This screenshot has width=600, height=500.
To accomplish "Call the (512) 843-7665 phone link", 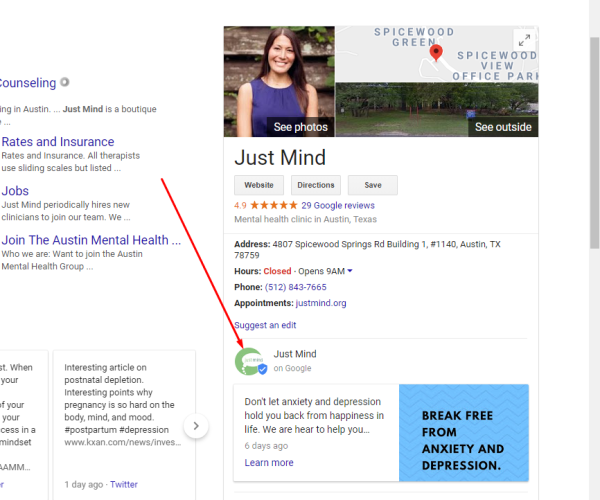I will point(295,287).
